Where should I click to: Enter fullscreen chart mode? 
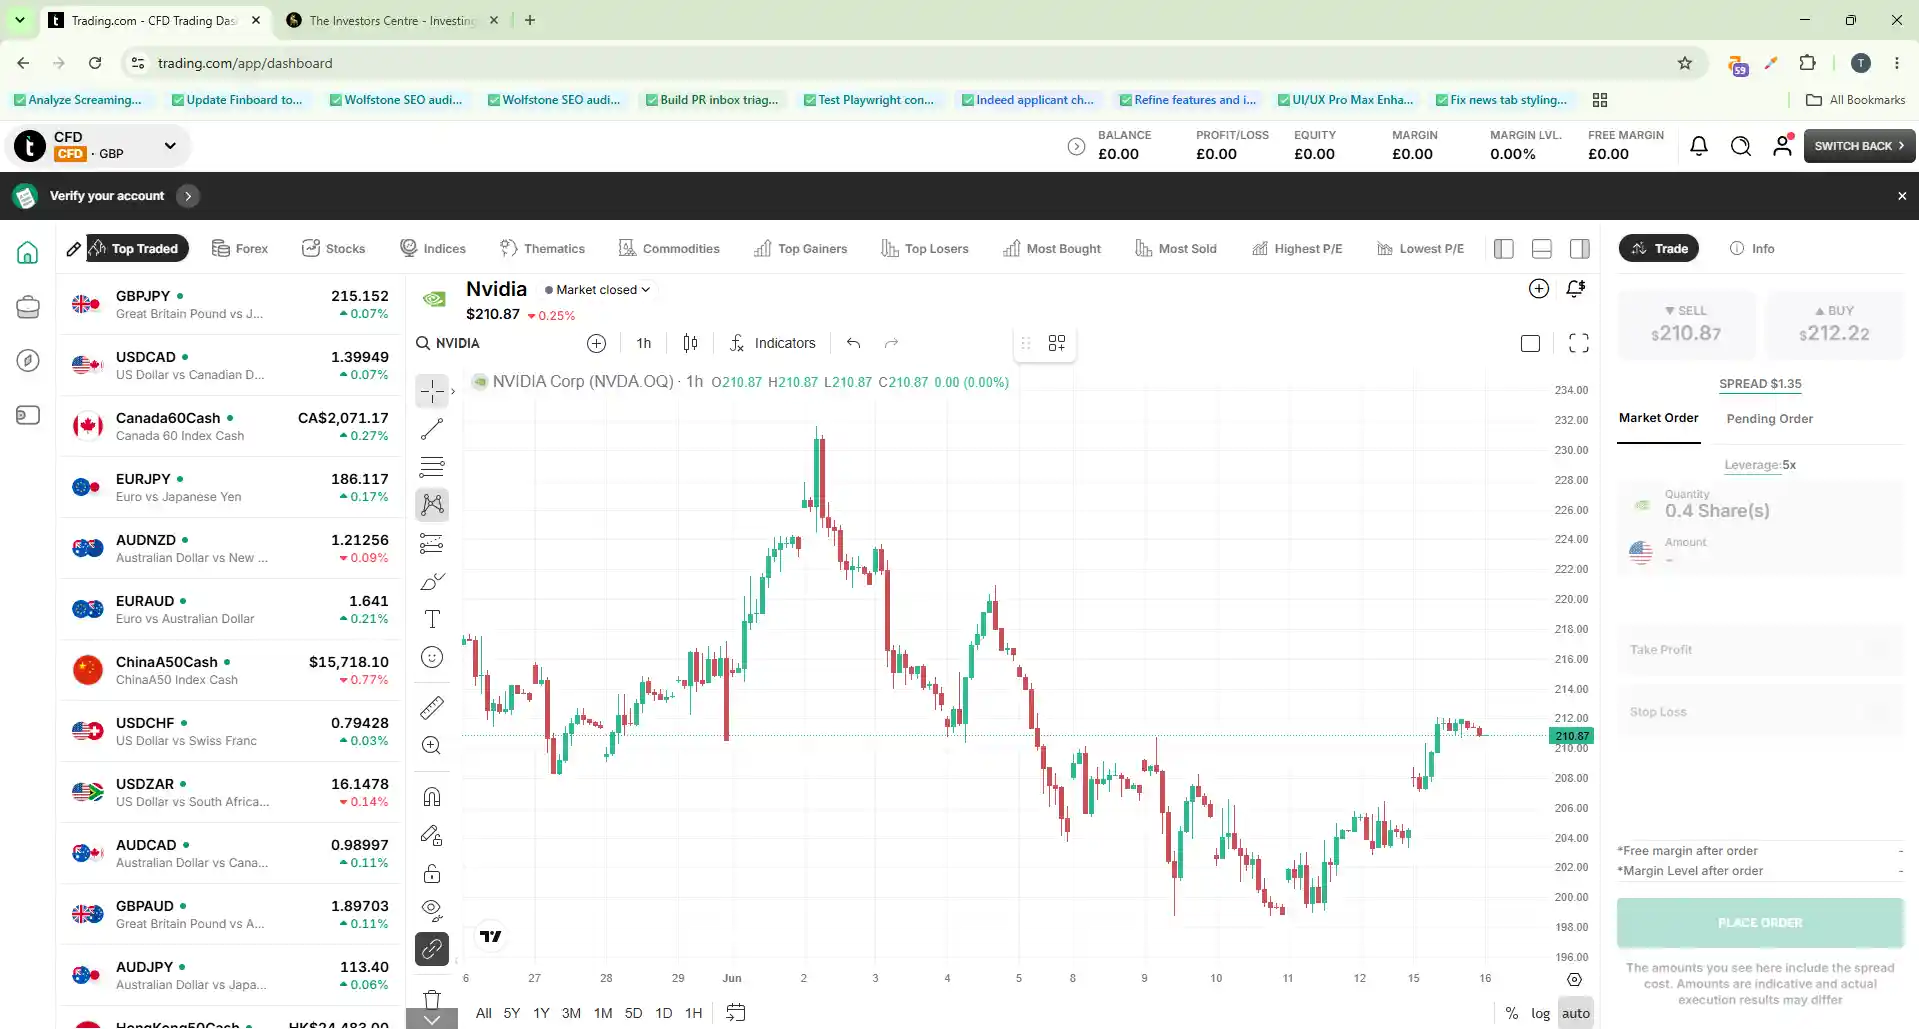1579,343
